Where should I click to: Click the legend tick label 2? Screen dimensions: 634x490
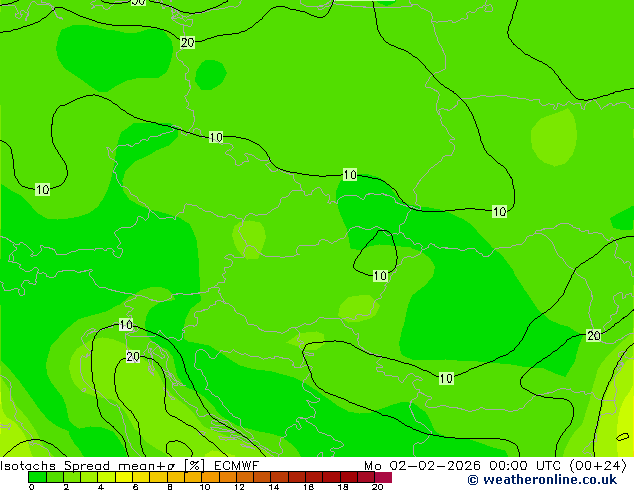click(x=66, y=487)
